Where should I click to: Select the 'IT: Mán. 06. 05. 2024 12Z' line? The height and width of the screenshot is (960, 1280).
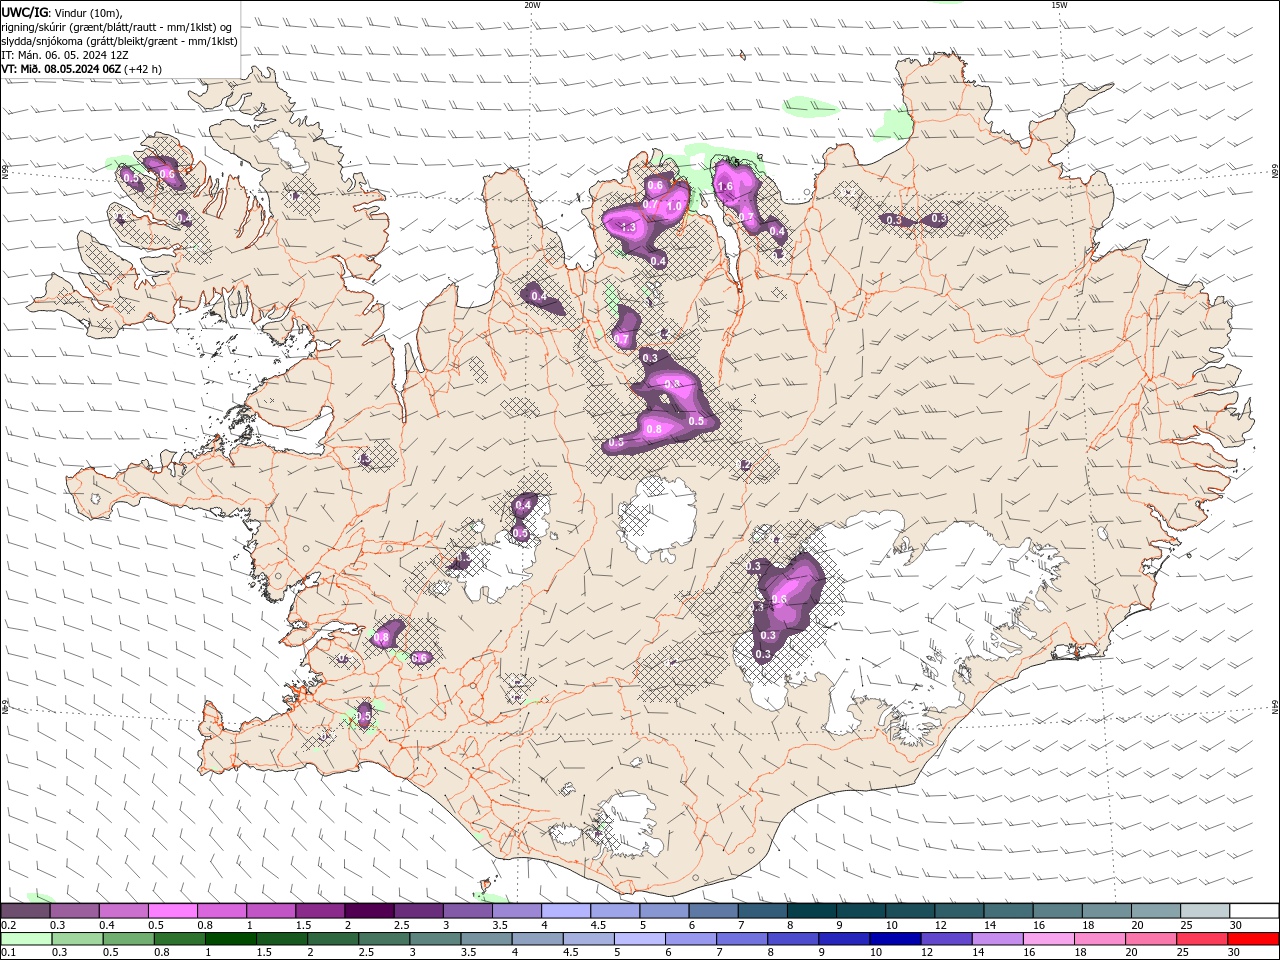point(63,55)
